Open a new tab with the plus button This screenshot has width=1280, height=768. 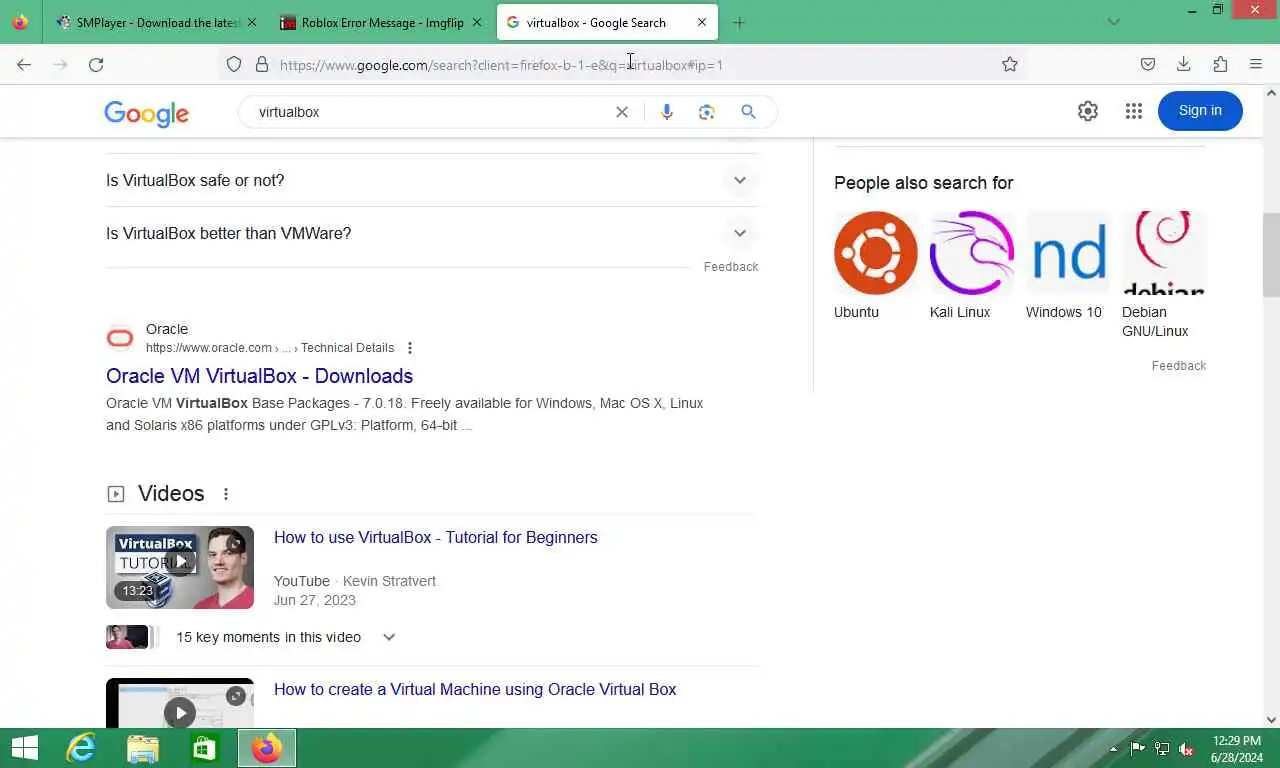click(739, 22)
